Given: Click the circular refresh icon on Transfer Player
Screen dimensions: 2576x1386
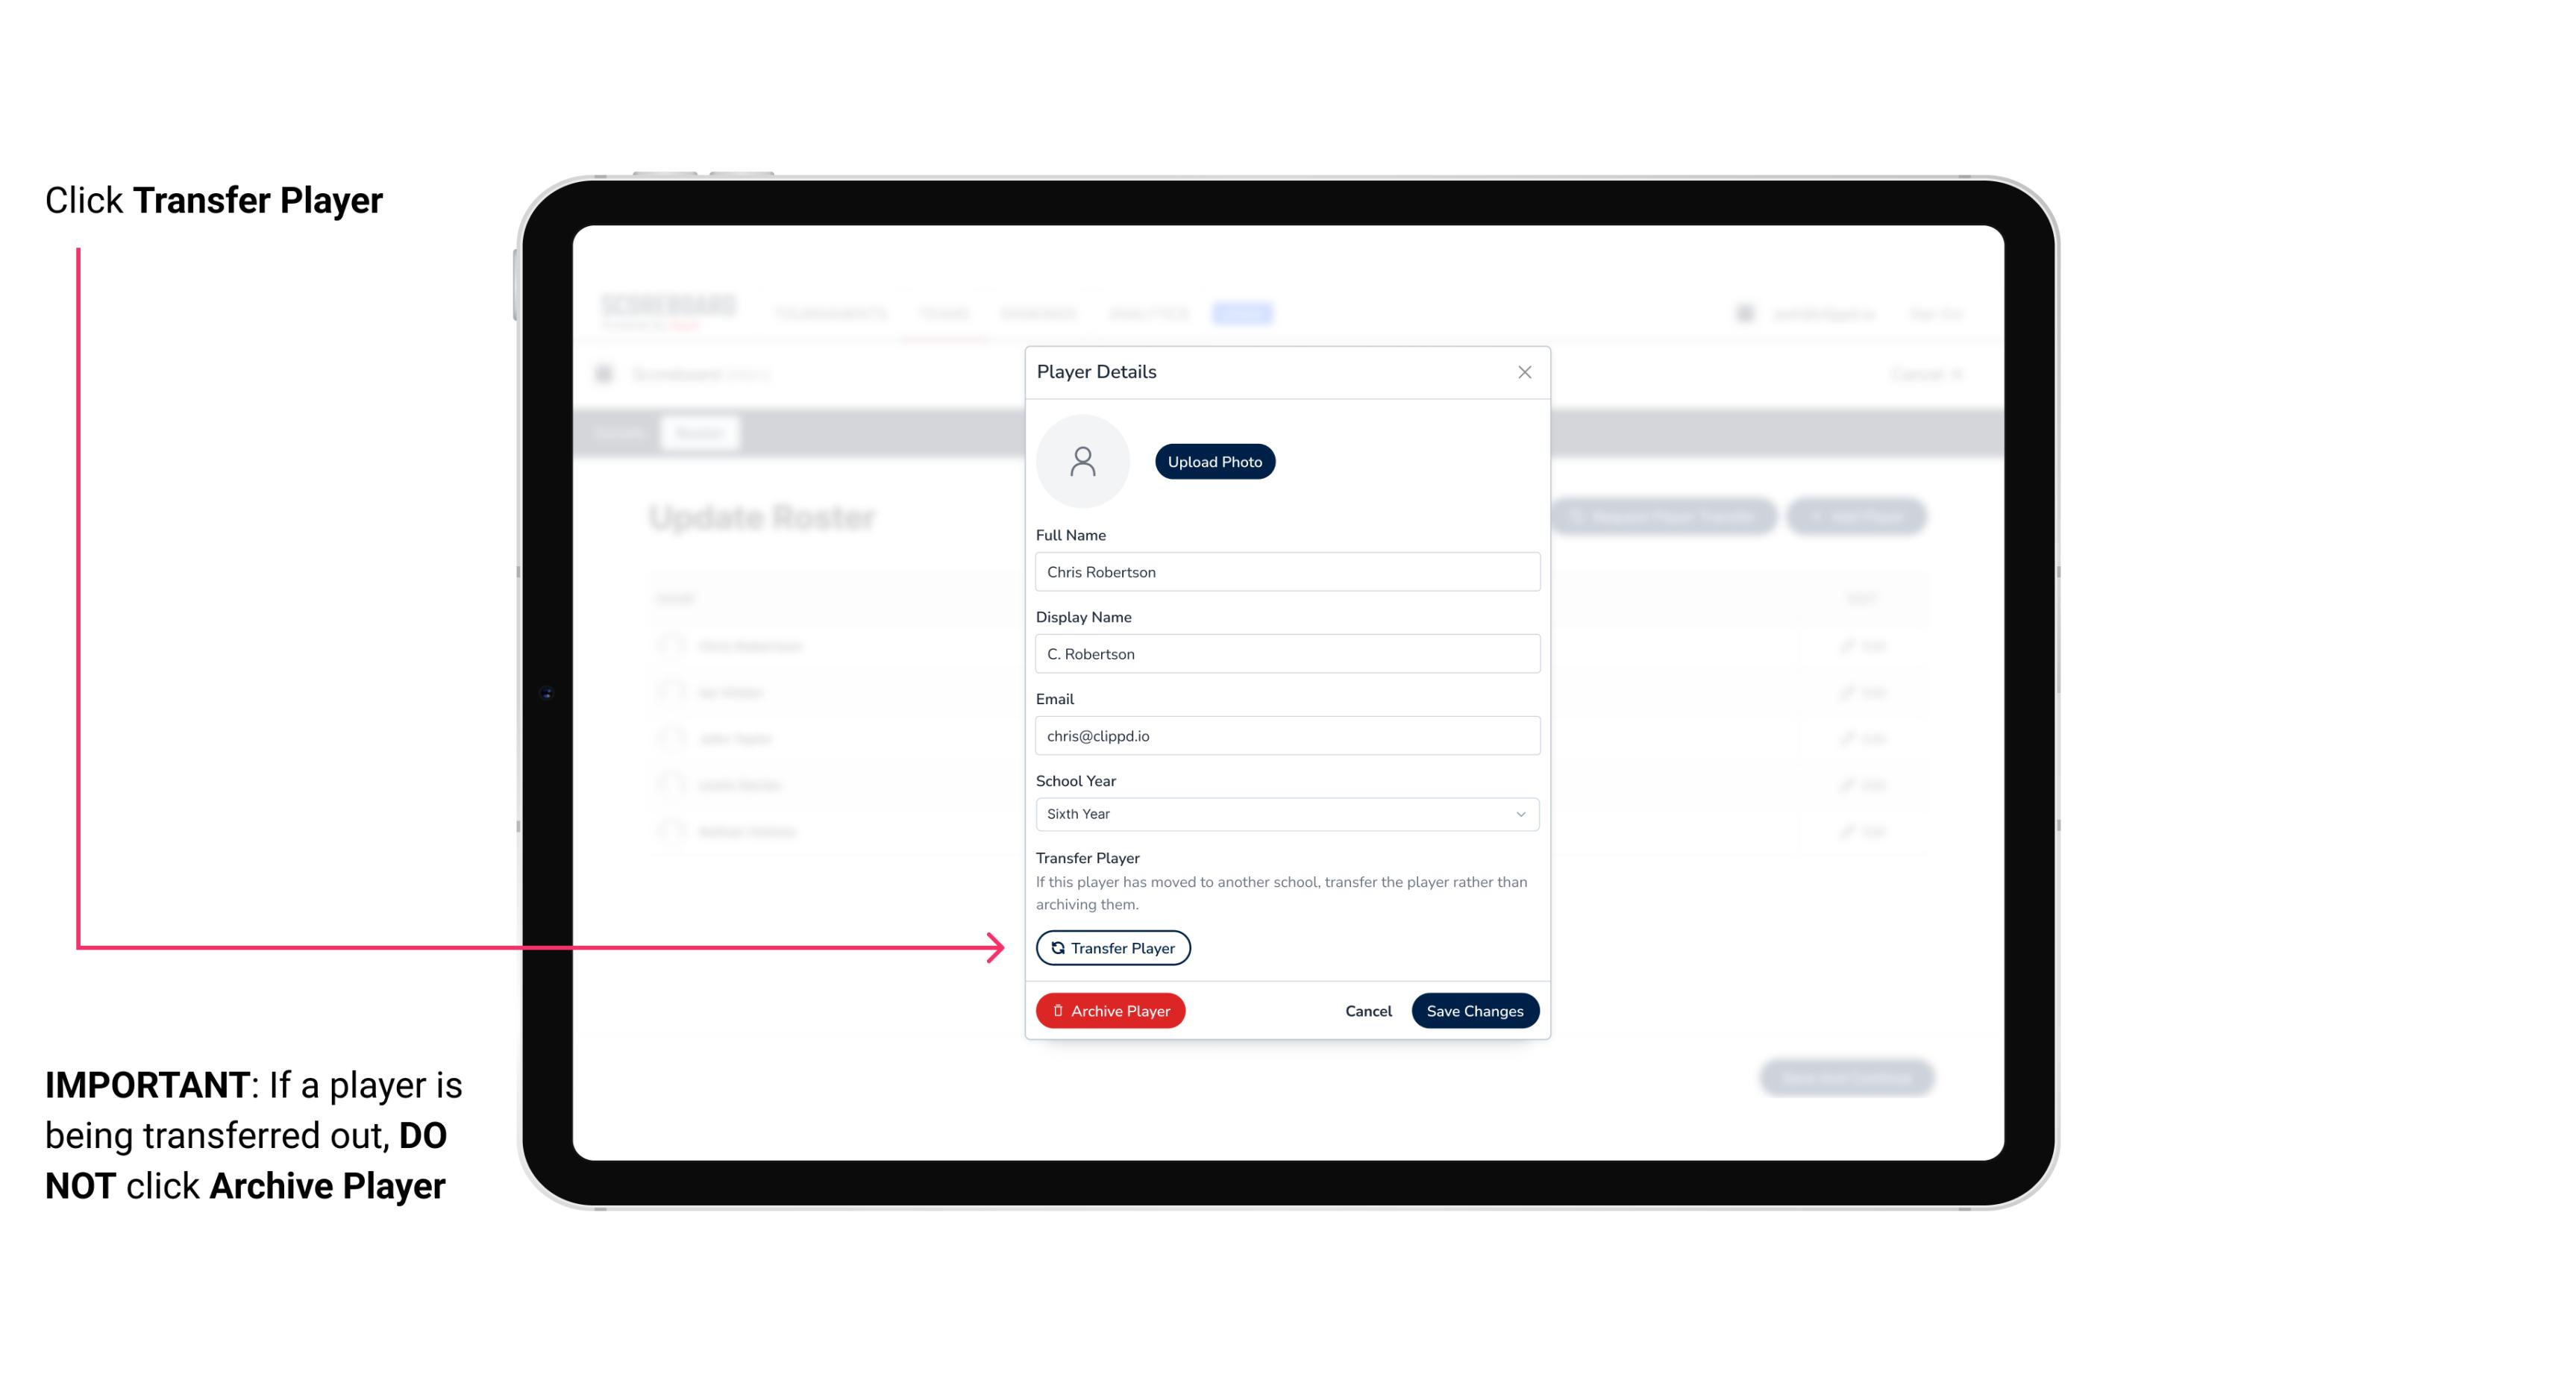Looking at the screenshot, I should 1056,947.
